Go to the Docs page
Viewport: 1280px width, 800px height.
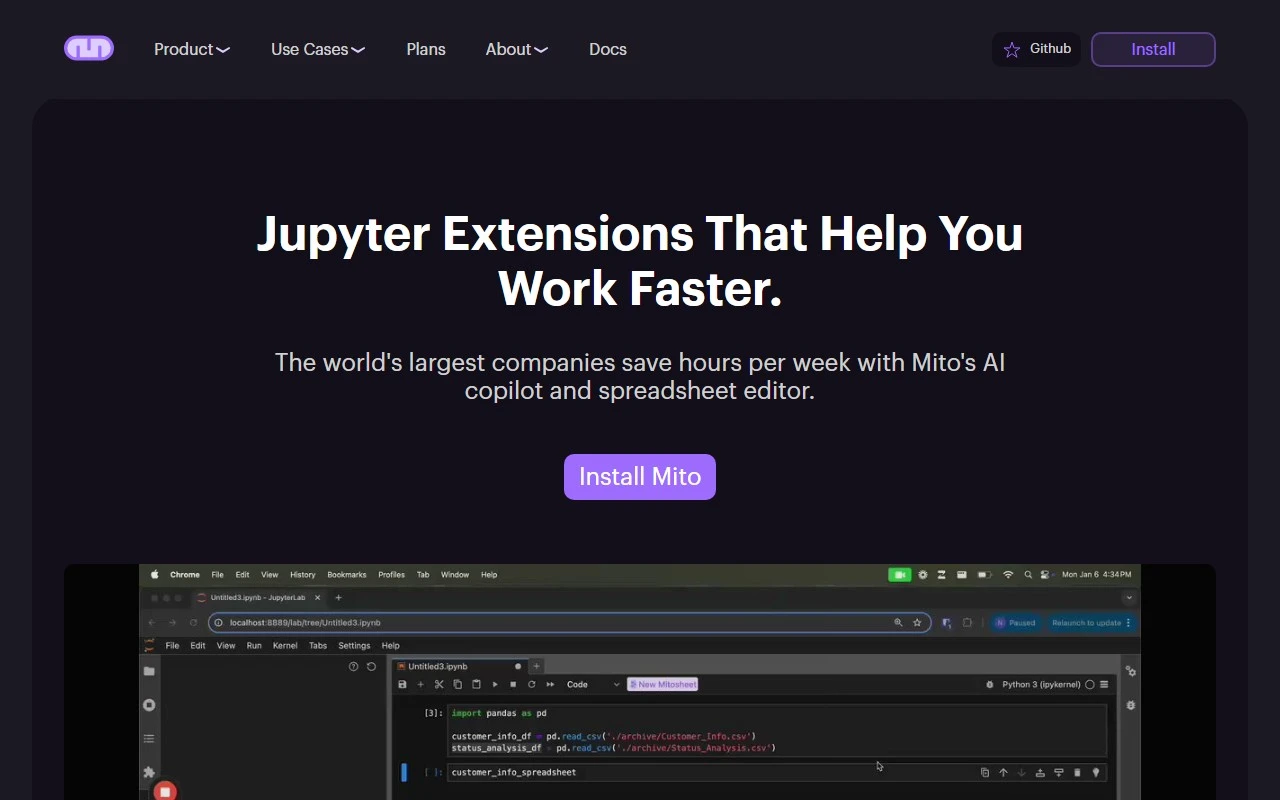coord(608,49)
